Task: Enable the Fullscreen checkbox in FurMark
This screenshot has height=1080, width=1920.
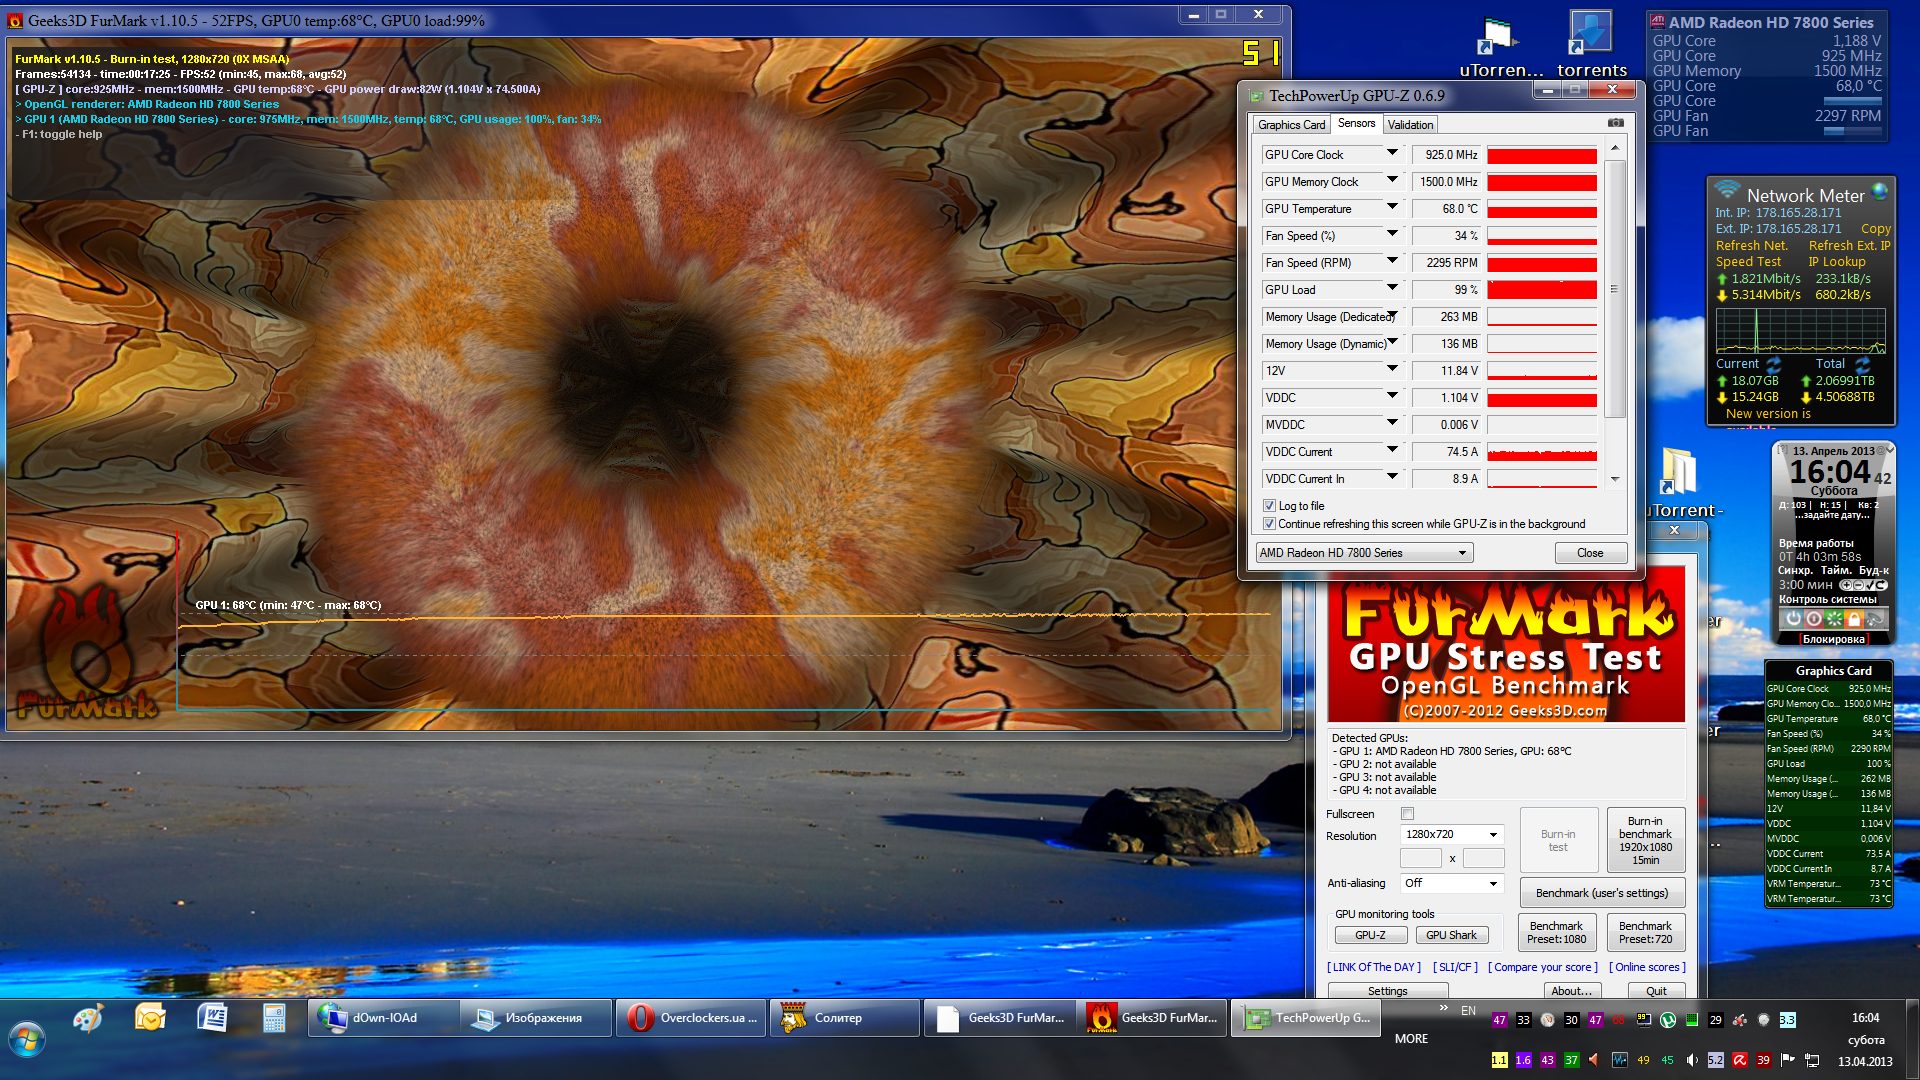Action: (1407, 814)
